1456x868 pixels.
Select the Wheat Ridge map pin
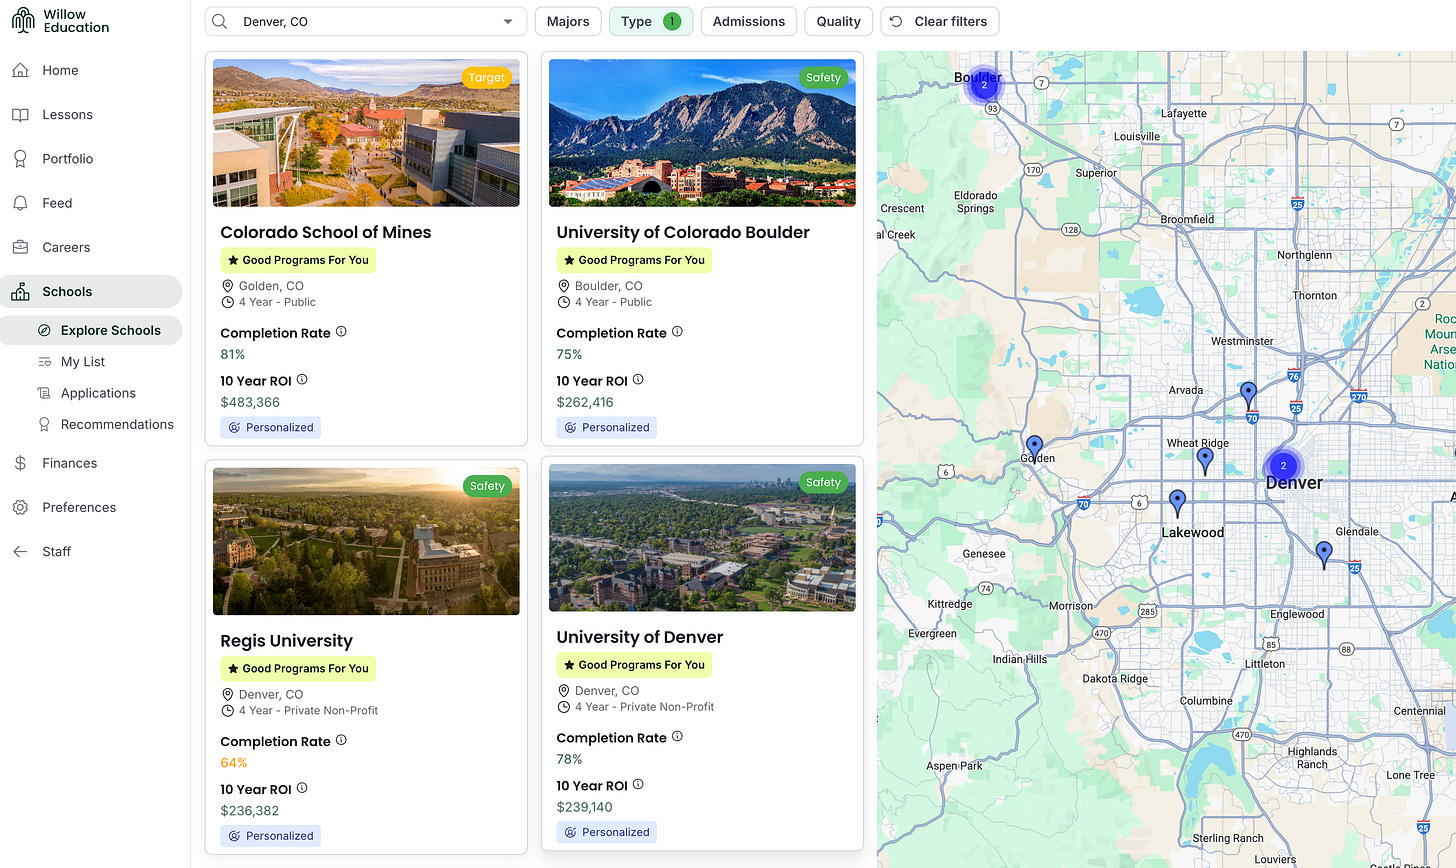[x=1205, y=460]
